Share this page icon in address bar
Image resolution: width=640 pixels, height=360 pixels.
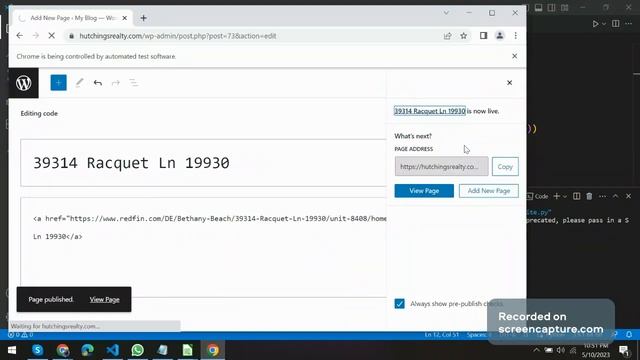point(447,36)
